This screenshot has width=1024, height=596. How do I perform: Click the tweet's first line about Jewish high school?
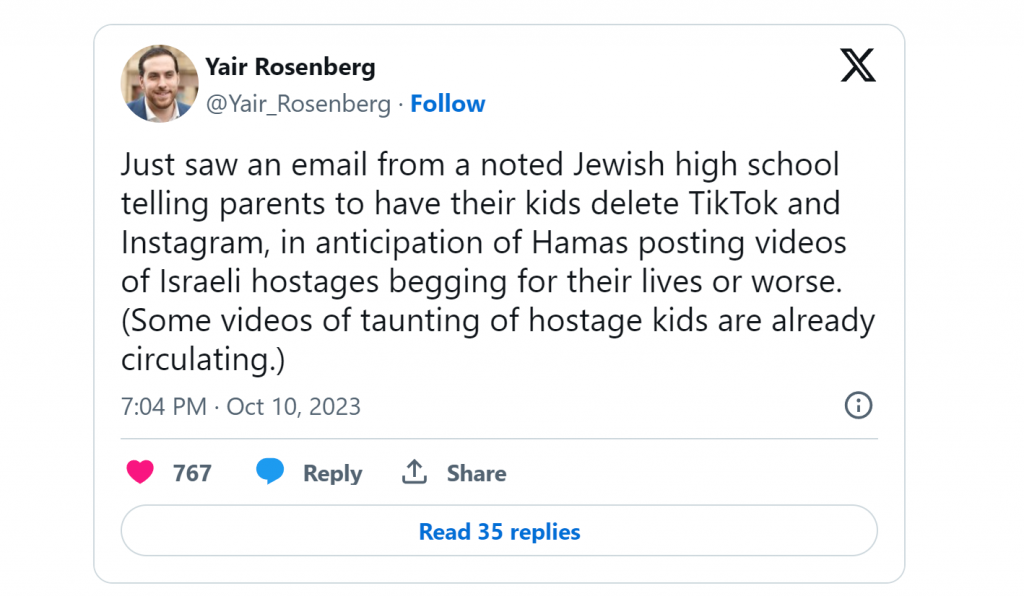[480, 165]
